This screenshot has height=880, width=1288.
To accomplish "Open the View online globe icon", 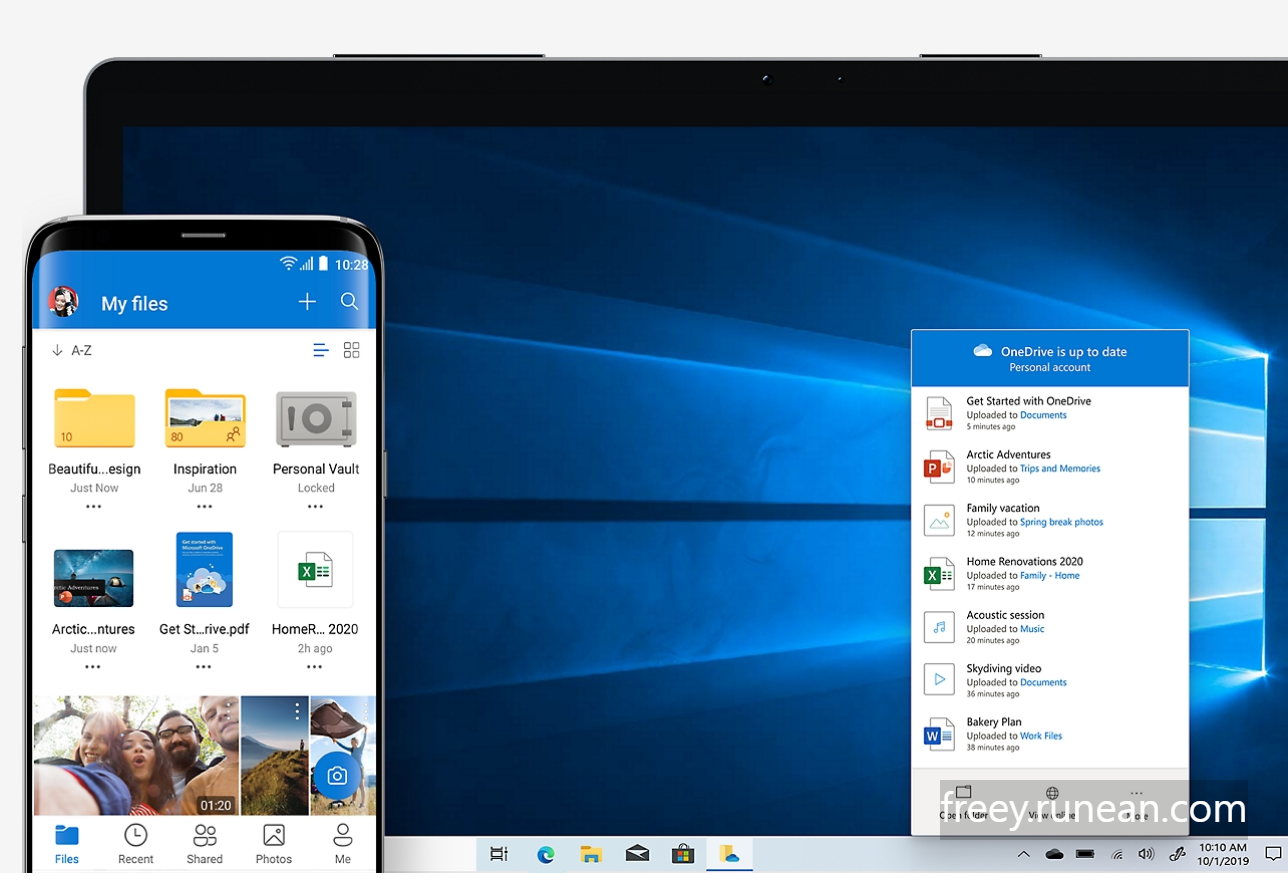I will pyautogui.click(x=1050, y=793).
